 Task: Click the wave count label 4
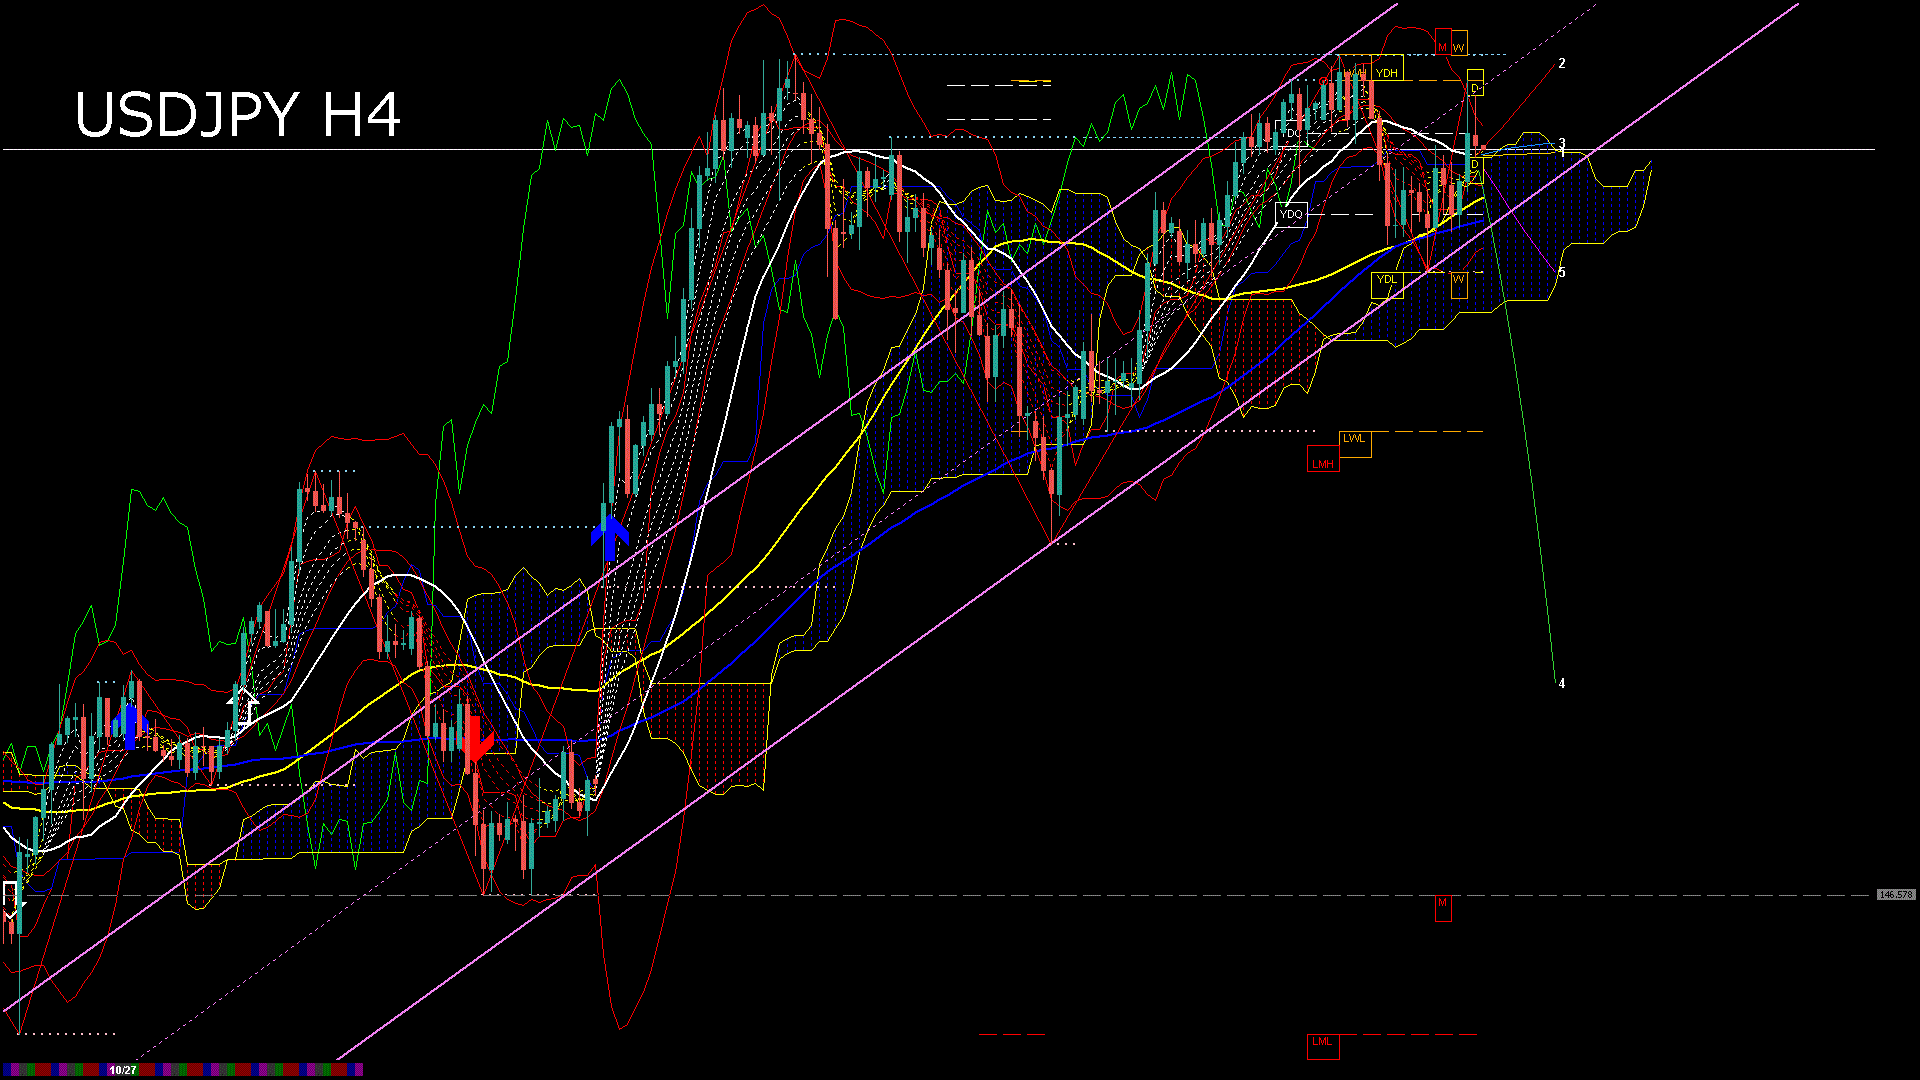1564,684
